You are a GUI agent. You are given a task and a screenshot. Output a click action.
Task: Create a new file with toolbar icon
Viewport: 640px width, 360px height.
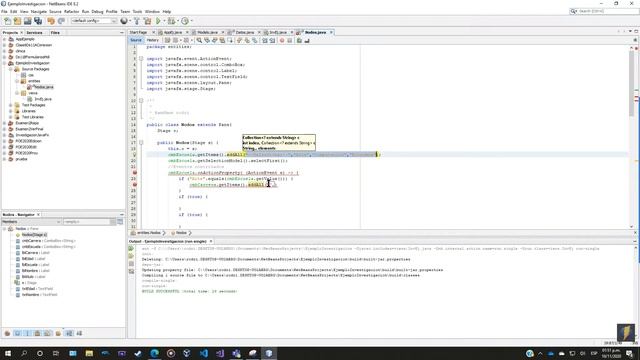point(7,21)
